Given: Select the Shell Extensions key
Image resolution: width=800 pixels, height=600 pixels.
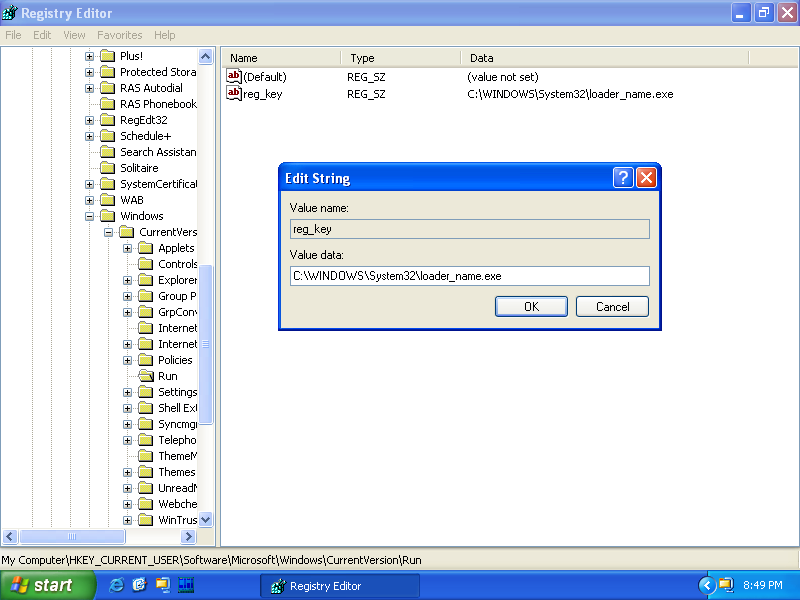Looking at the screenshot, I should click(x=178, y=408).
